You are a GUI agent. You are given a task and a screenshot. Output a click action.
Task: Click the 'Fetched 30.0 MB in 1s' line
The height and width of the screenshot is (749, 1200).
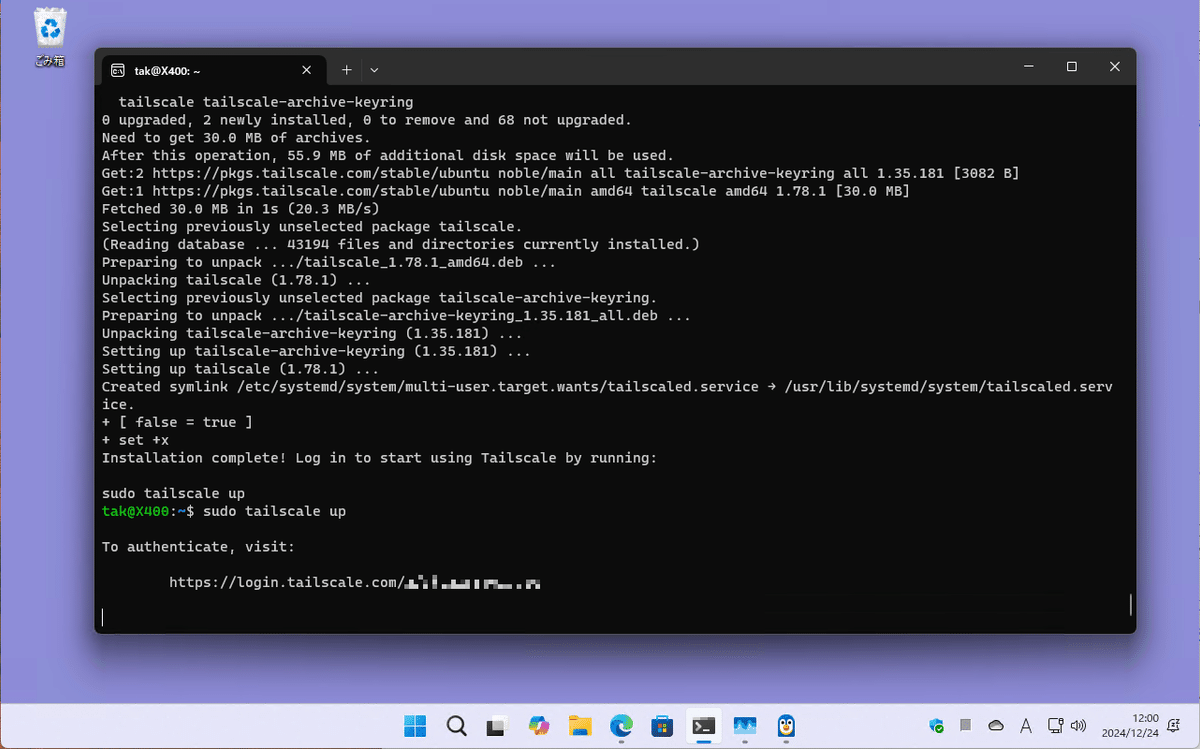pyautogui.click(x=240, y=209)
